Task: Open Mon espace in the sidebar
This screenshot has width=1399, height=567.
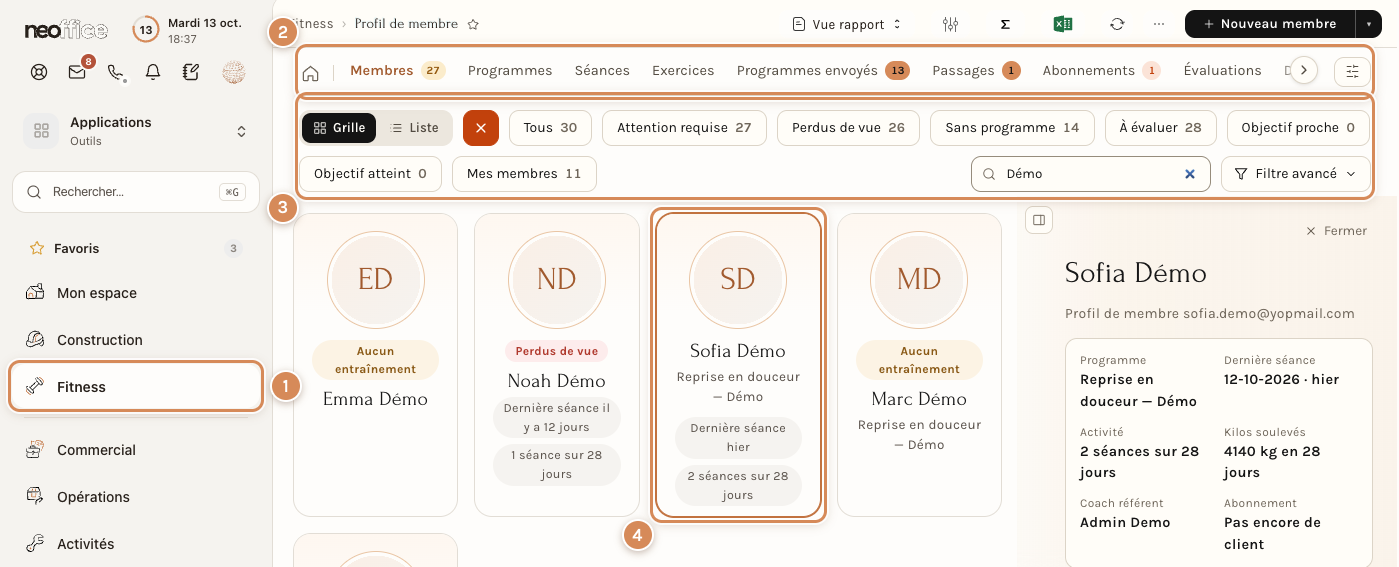Action: point(135,293)
